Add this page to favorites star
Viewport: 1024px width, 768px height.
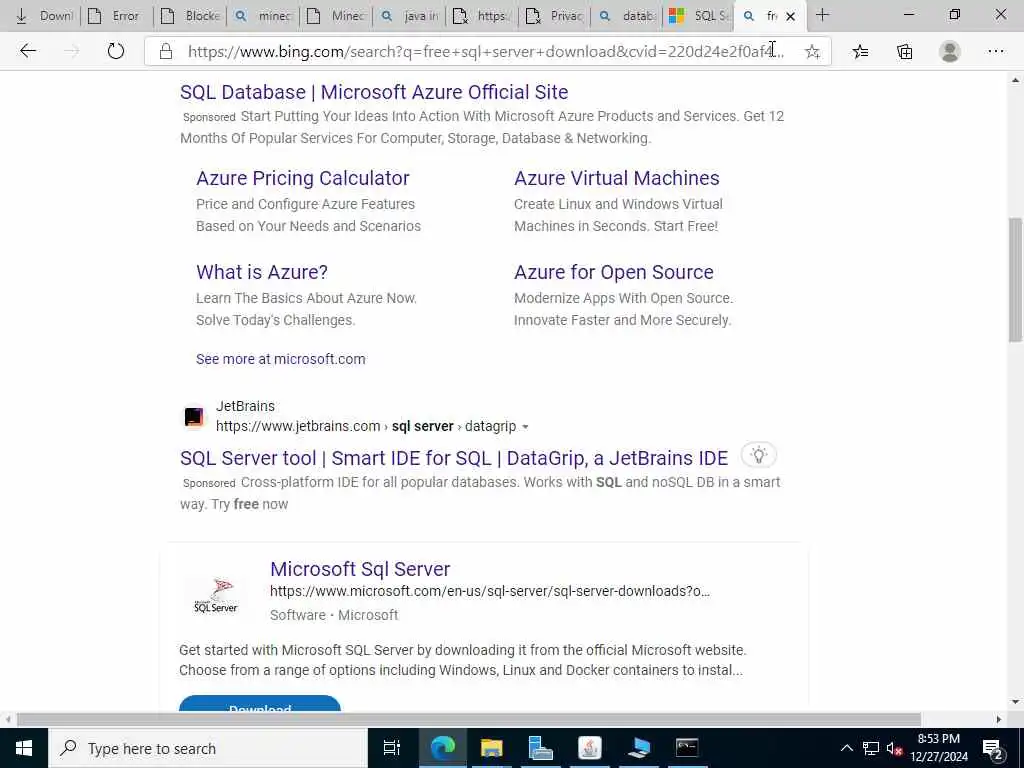812,52
